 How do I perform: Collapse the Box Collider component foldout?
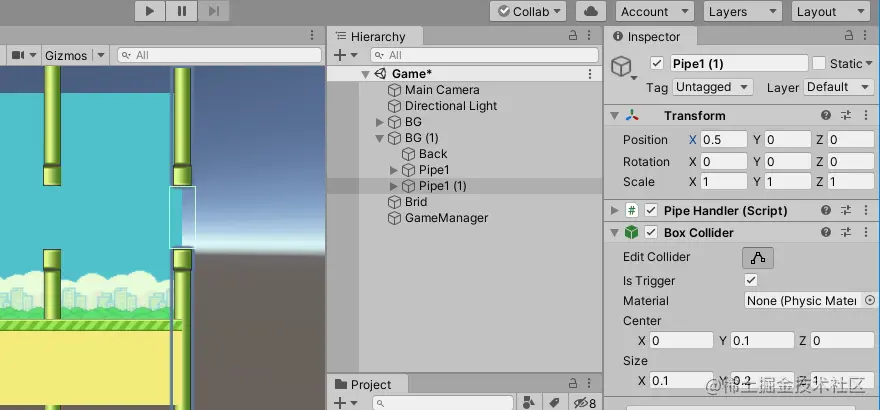click(x=615, y=232)
